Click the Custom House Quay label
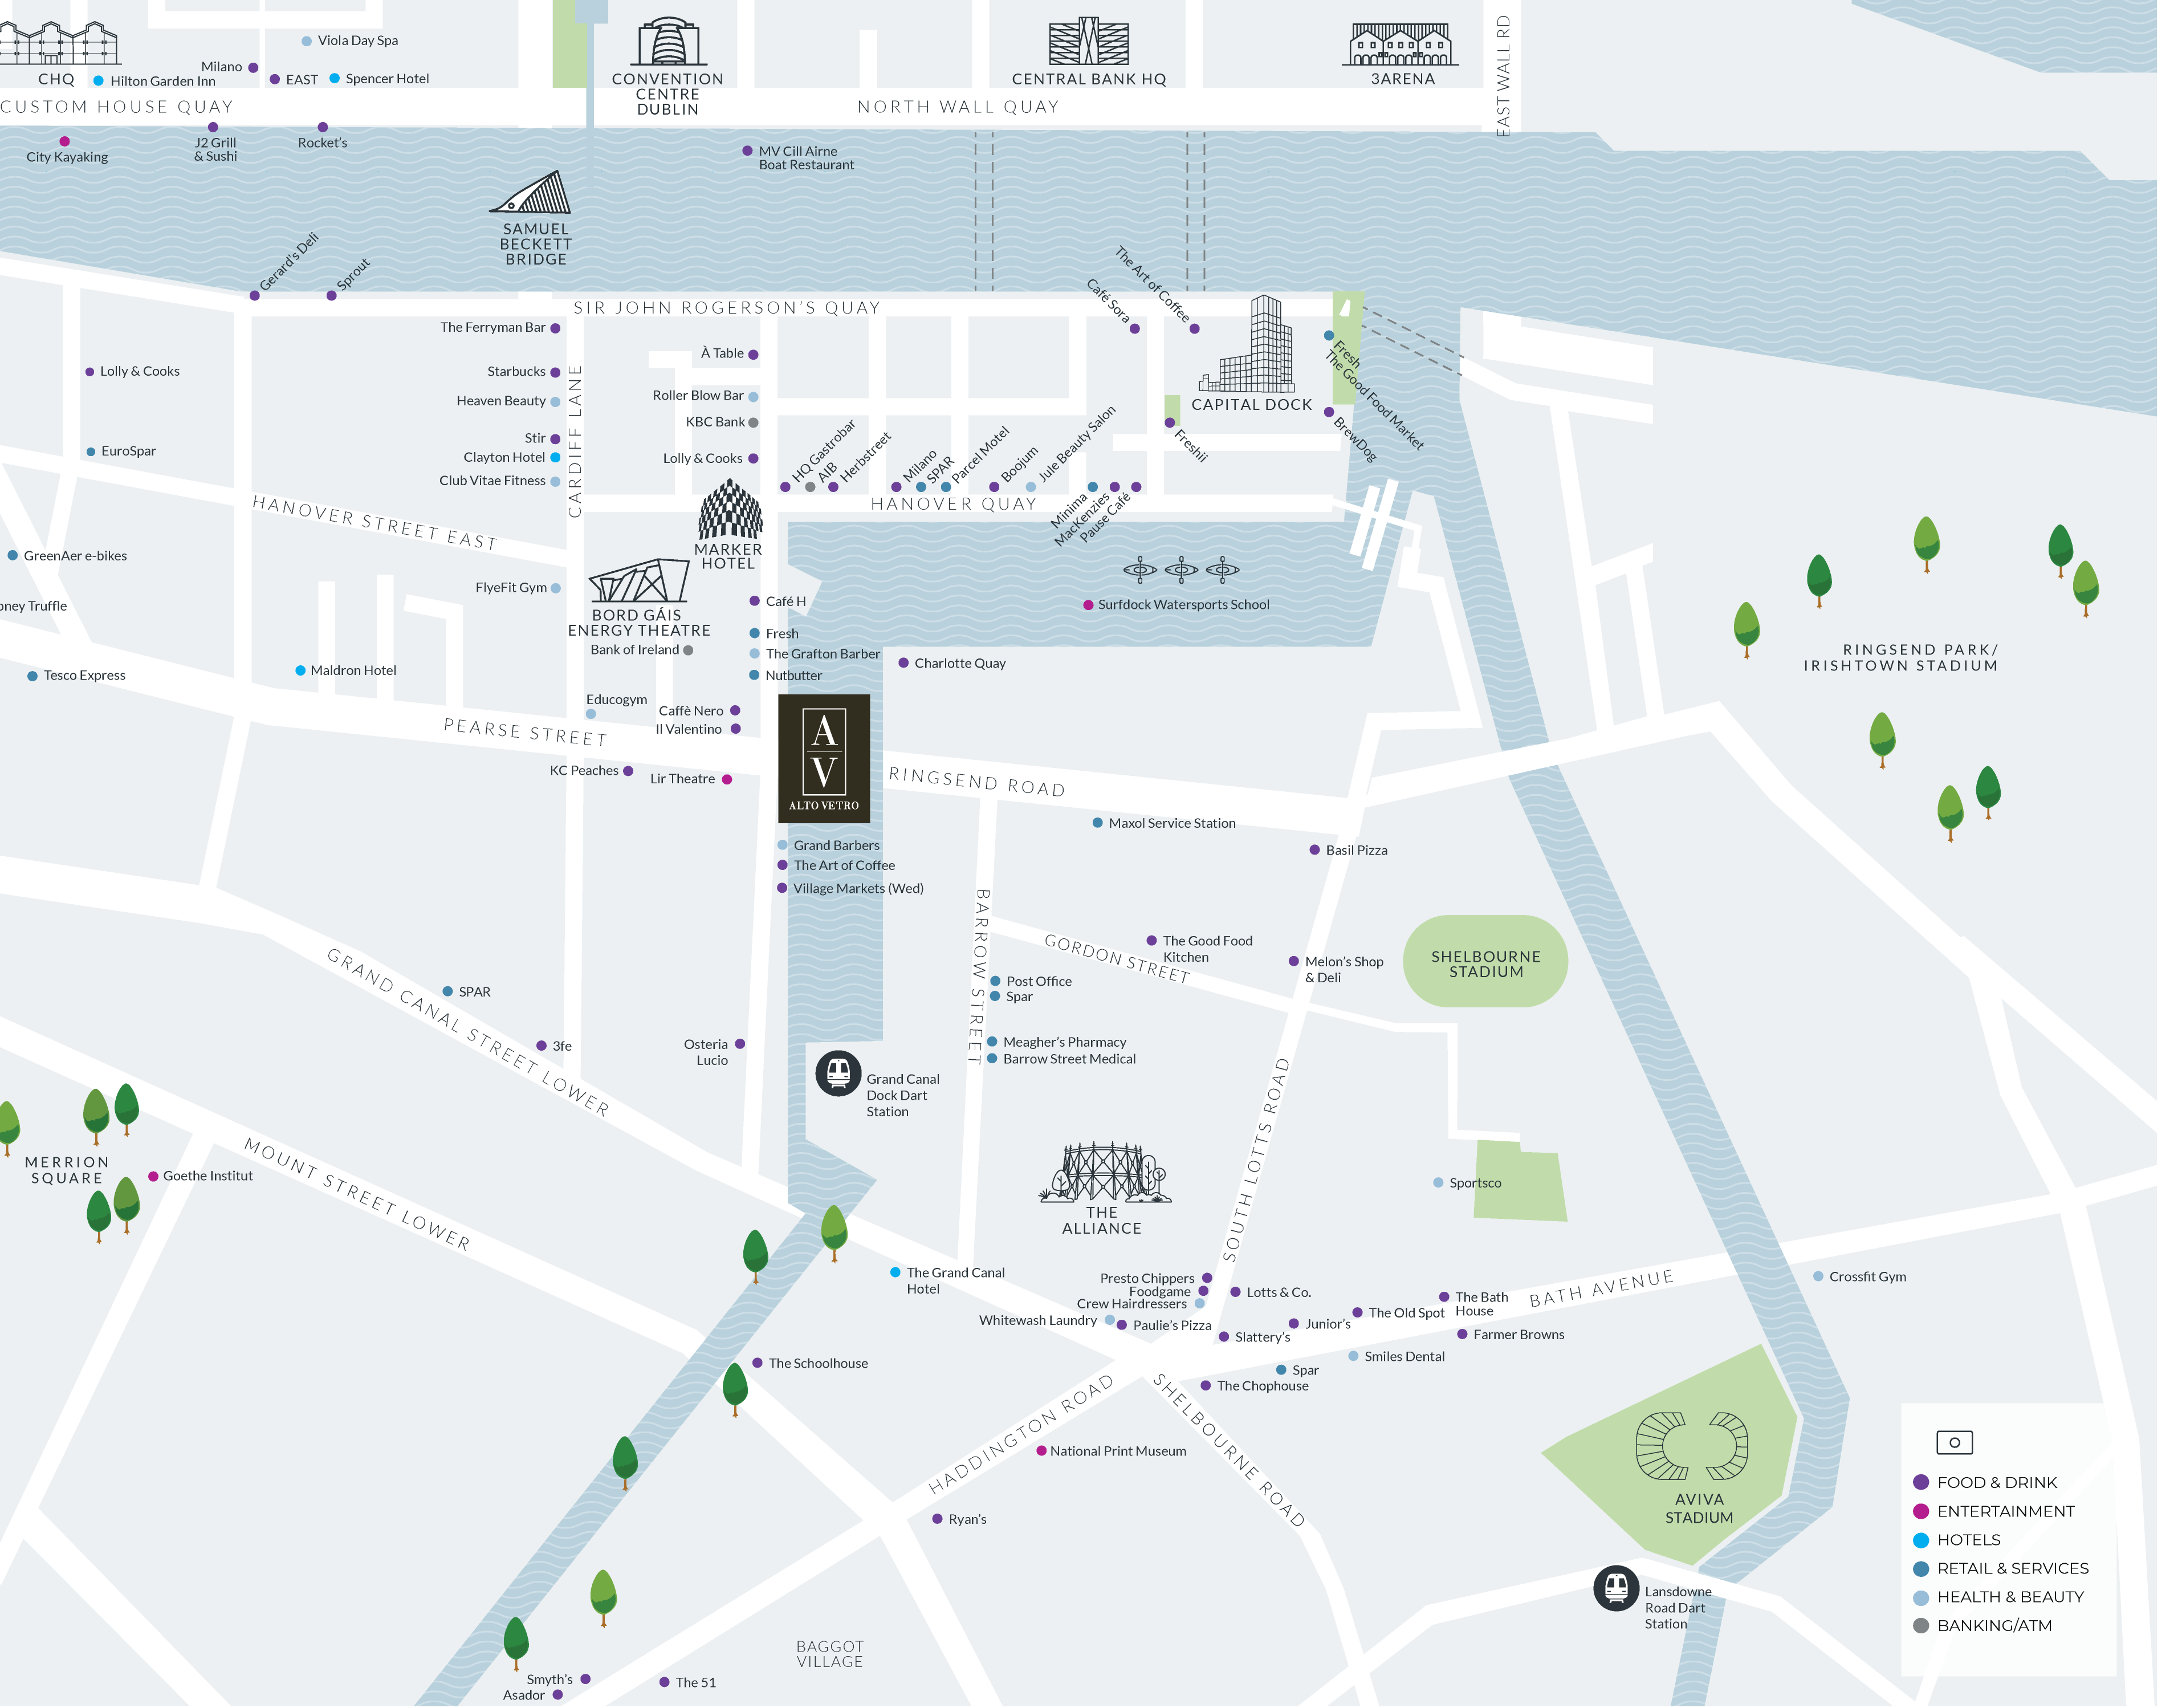Viewport: 2182px width, 1708px height. point(118,108)
